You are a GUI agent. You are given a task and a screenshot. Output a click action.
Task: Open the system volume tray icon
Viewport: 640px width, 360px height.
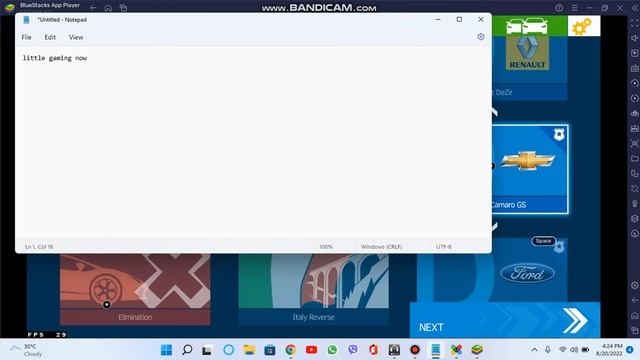click(x=574, y=350)
